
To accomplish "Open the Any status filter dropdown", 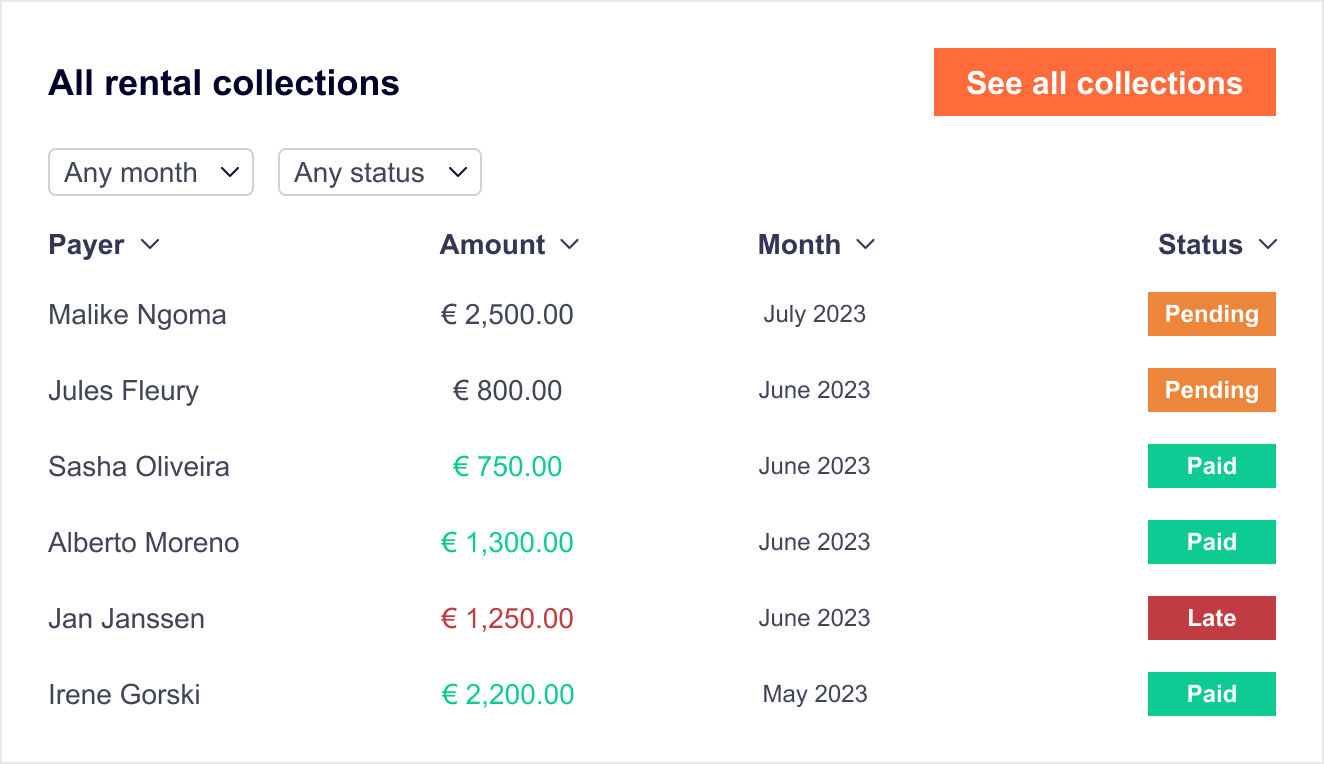I will pyautogui.click(x=379, y=172).
